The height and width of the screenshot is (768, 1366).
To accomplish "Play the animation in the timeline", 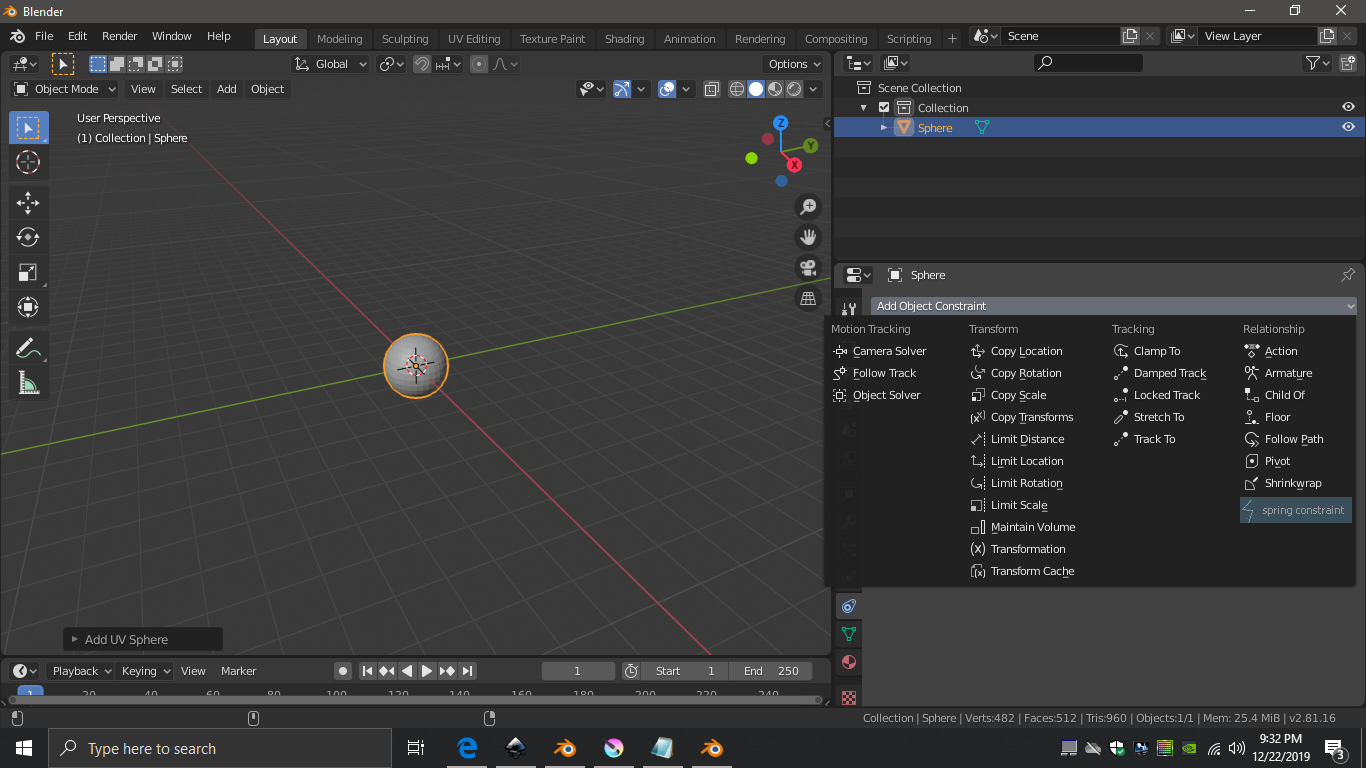I will coord(427,671).
